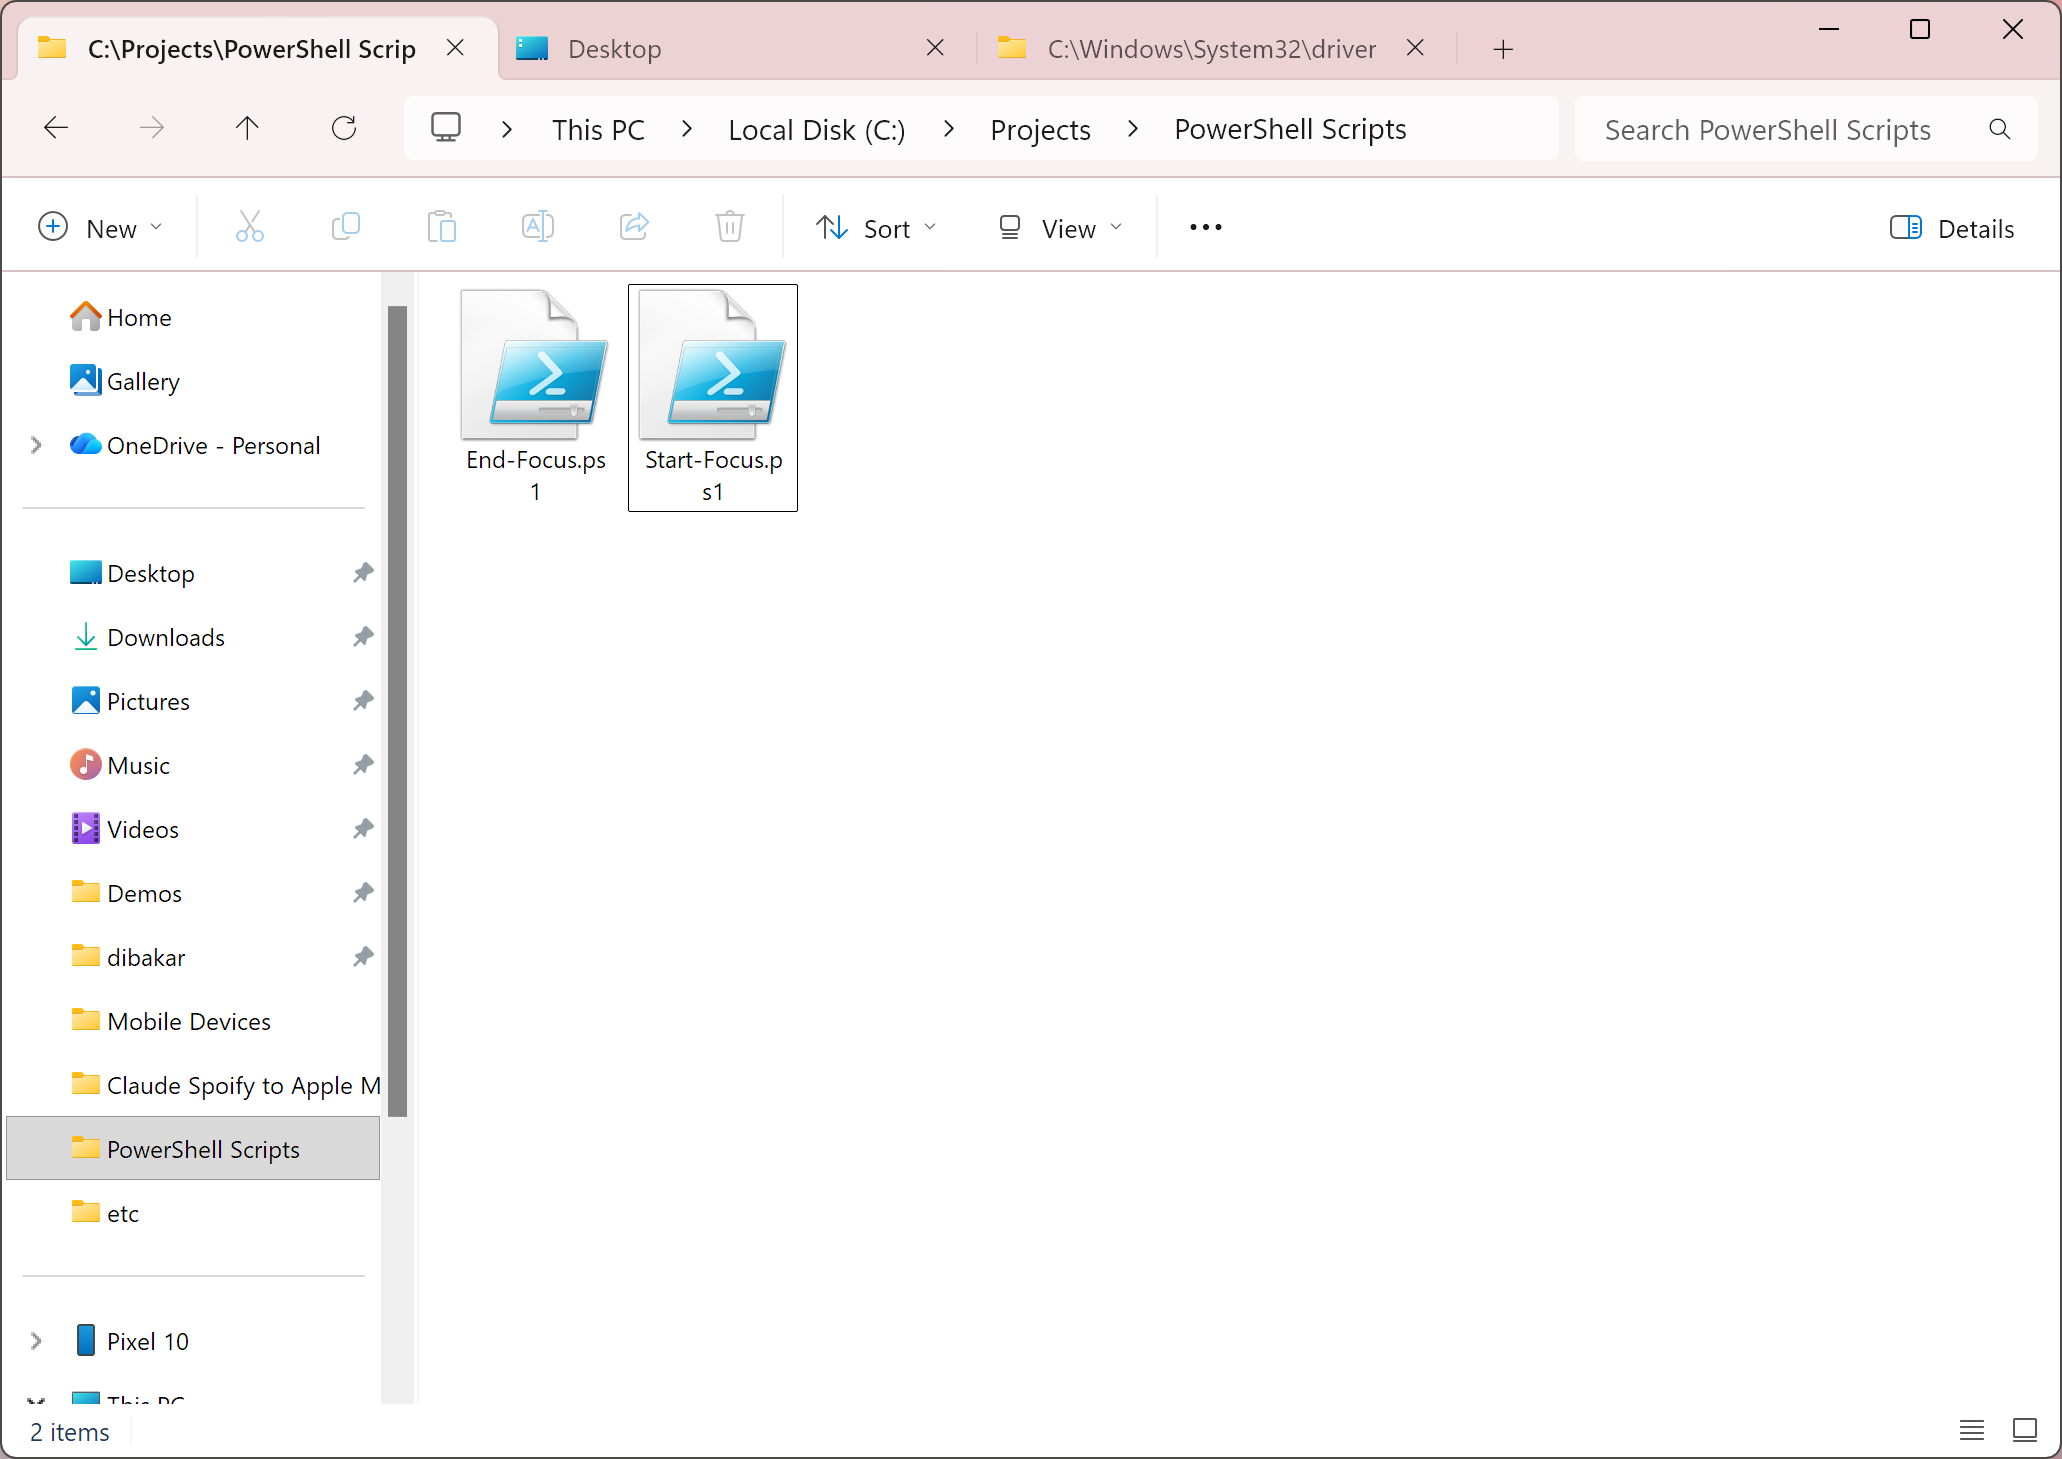Open Mobile Devices folder in sidebar
The image size is (2062, 1459).
(188, 1021)
